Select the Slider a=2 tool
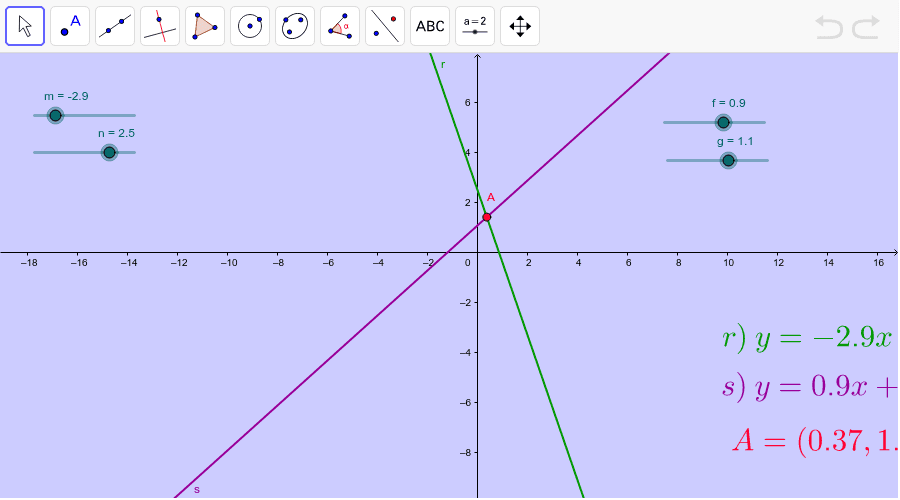900x500 pixels. tap(475, 26)
